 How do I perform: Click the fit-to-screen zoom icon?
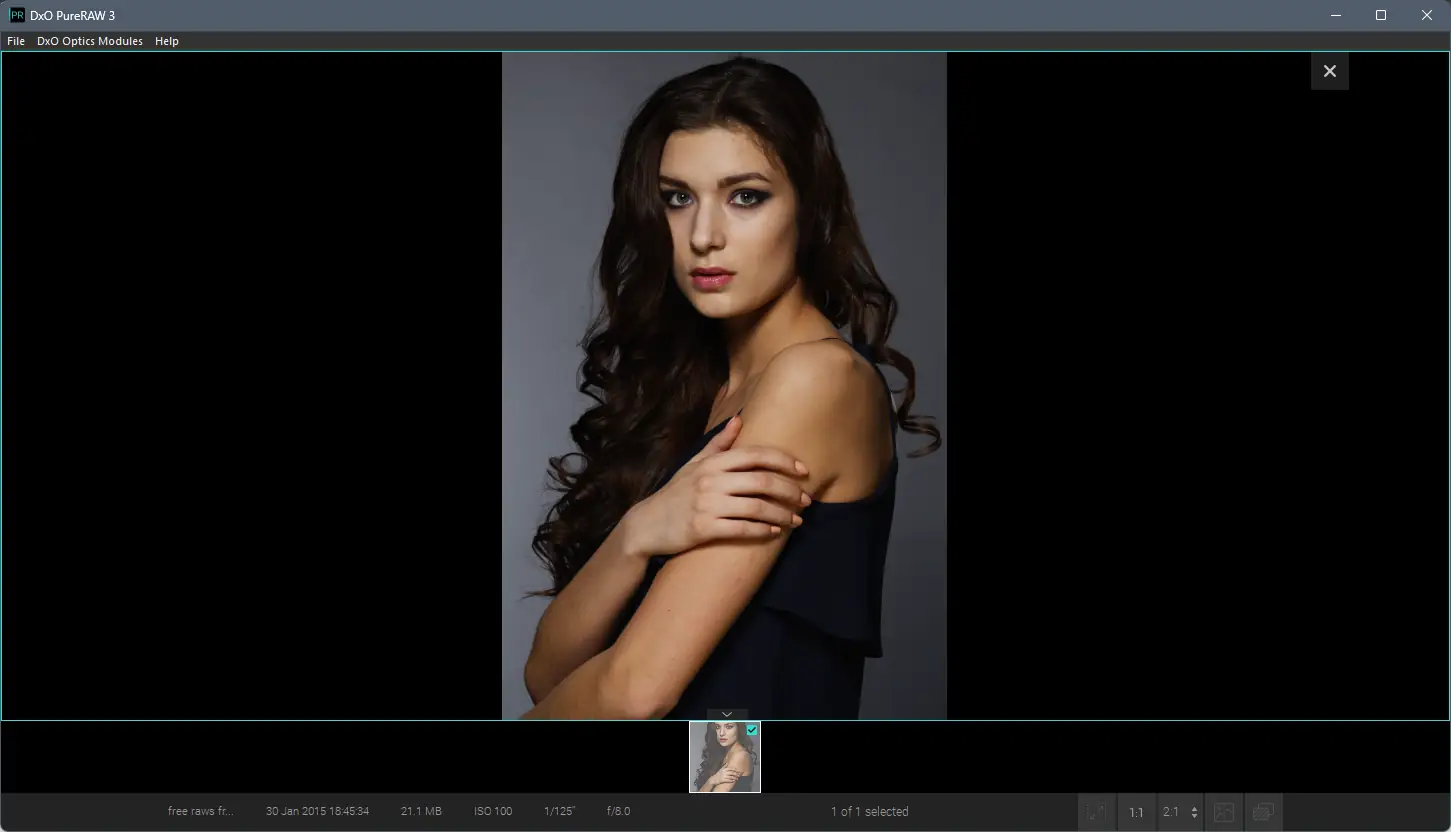click(x=1097, y=812)
